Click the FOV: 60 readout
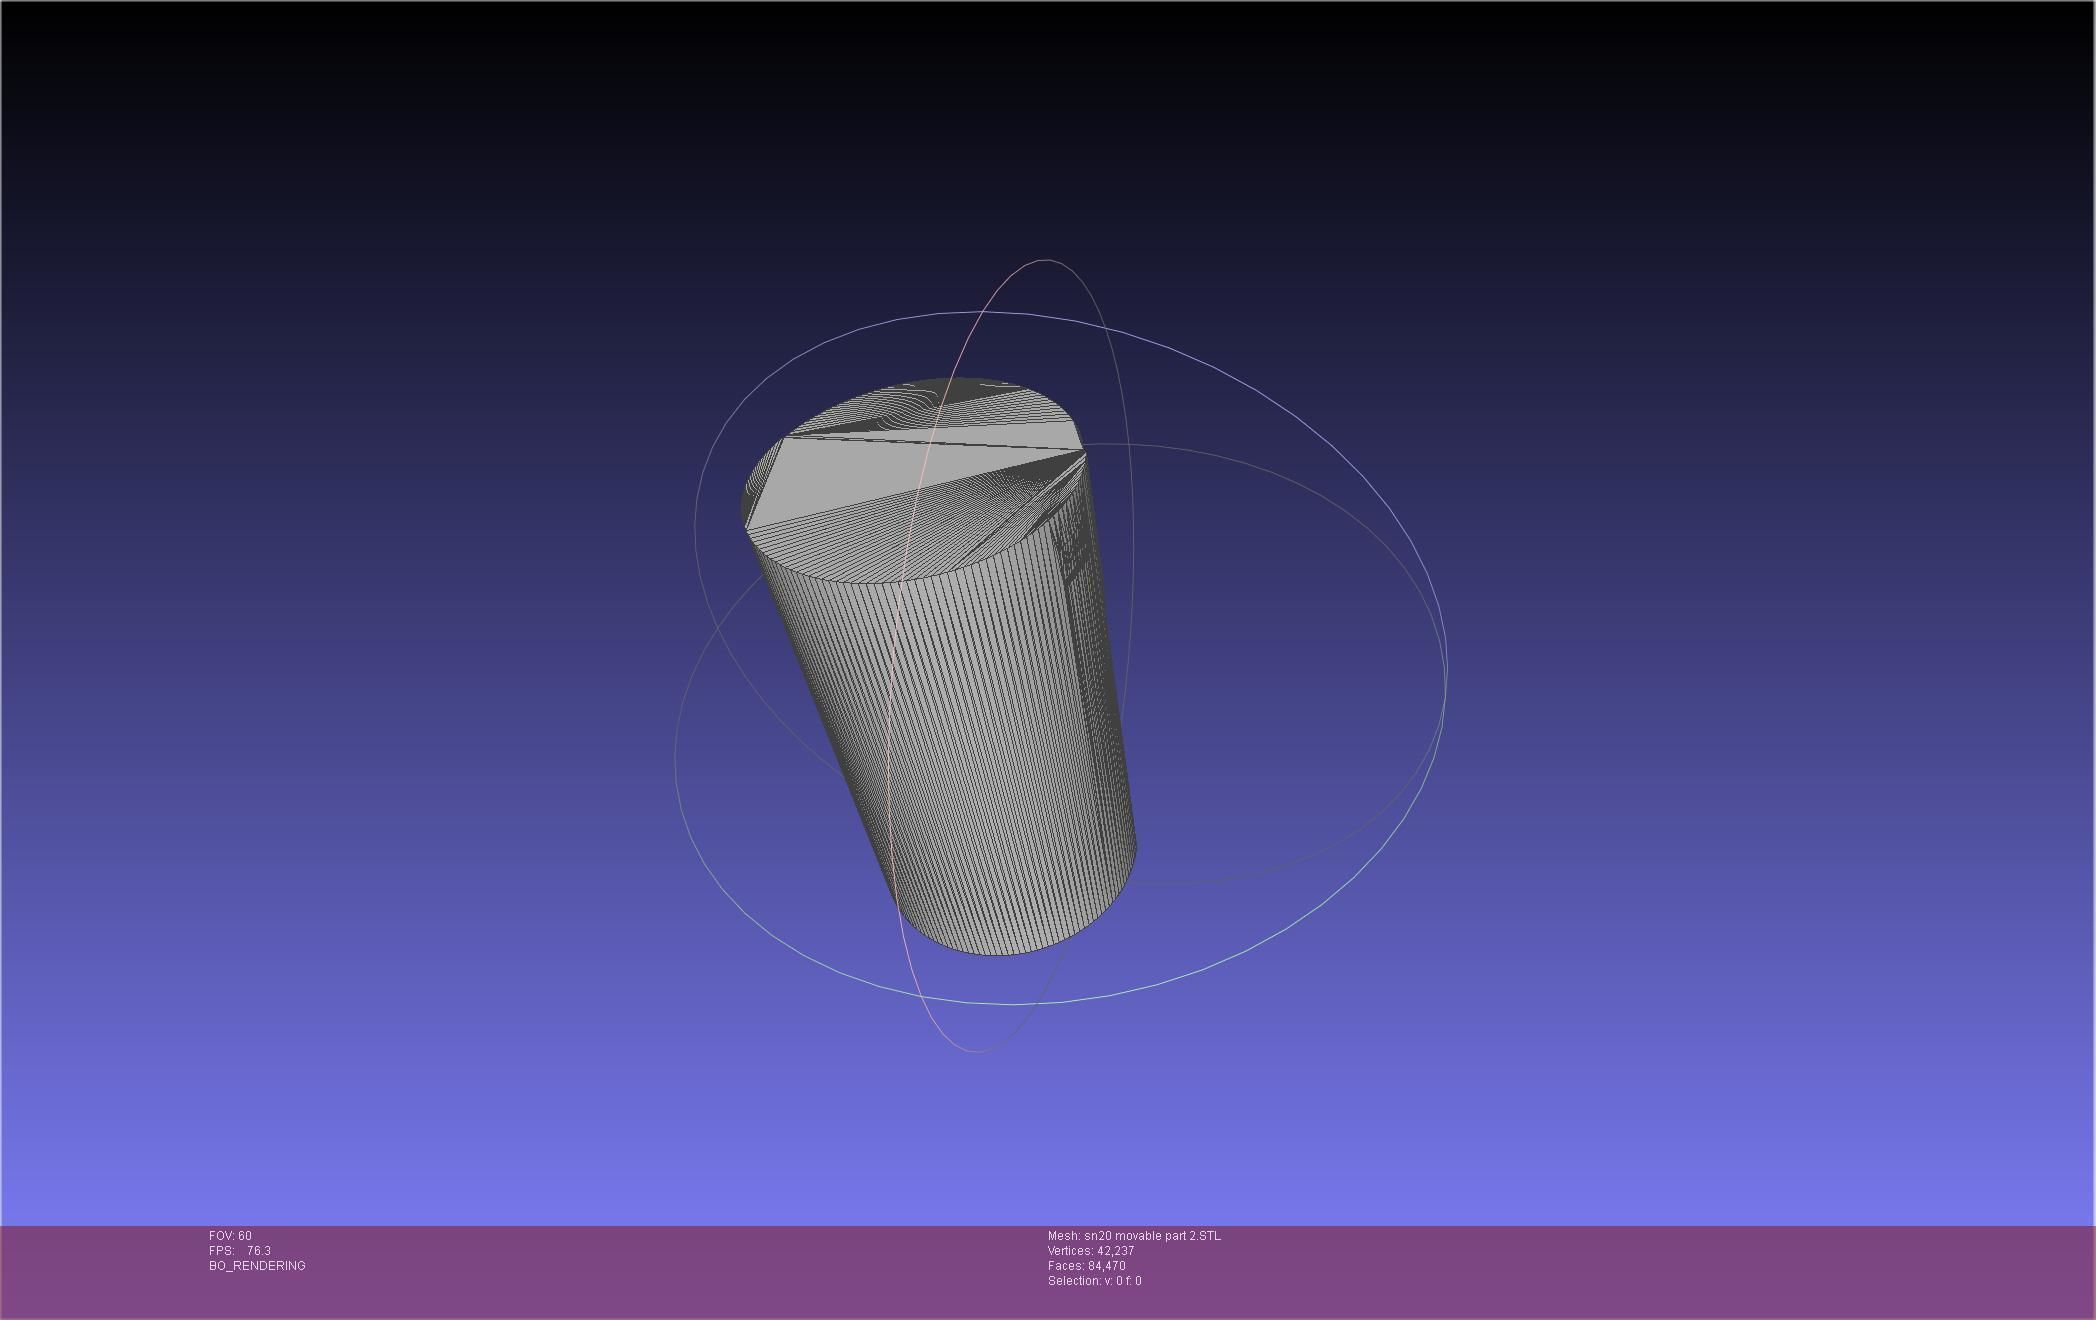The image size is (2096, 1320). [230, 1236]
